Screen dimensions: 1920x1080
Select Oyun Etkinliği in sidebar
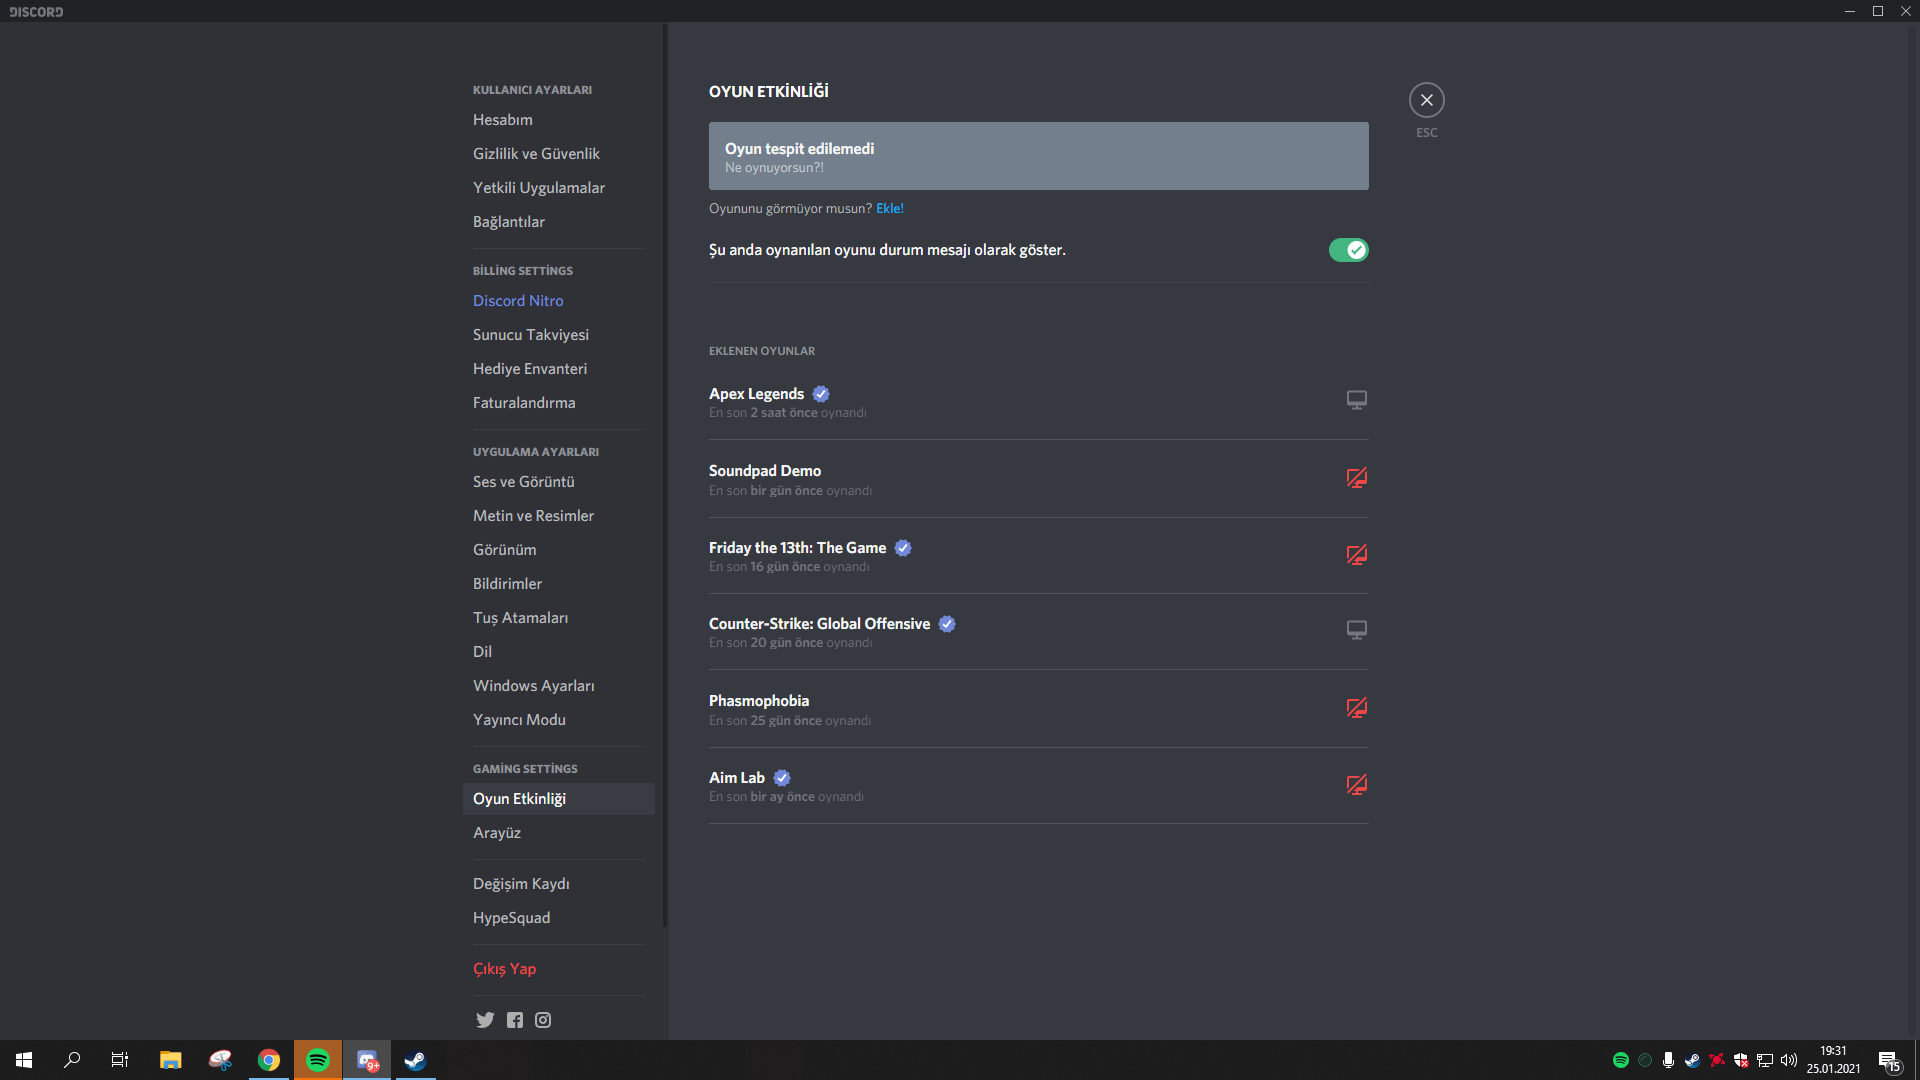(559, 799)
